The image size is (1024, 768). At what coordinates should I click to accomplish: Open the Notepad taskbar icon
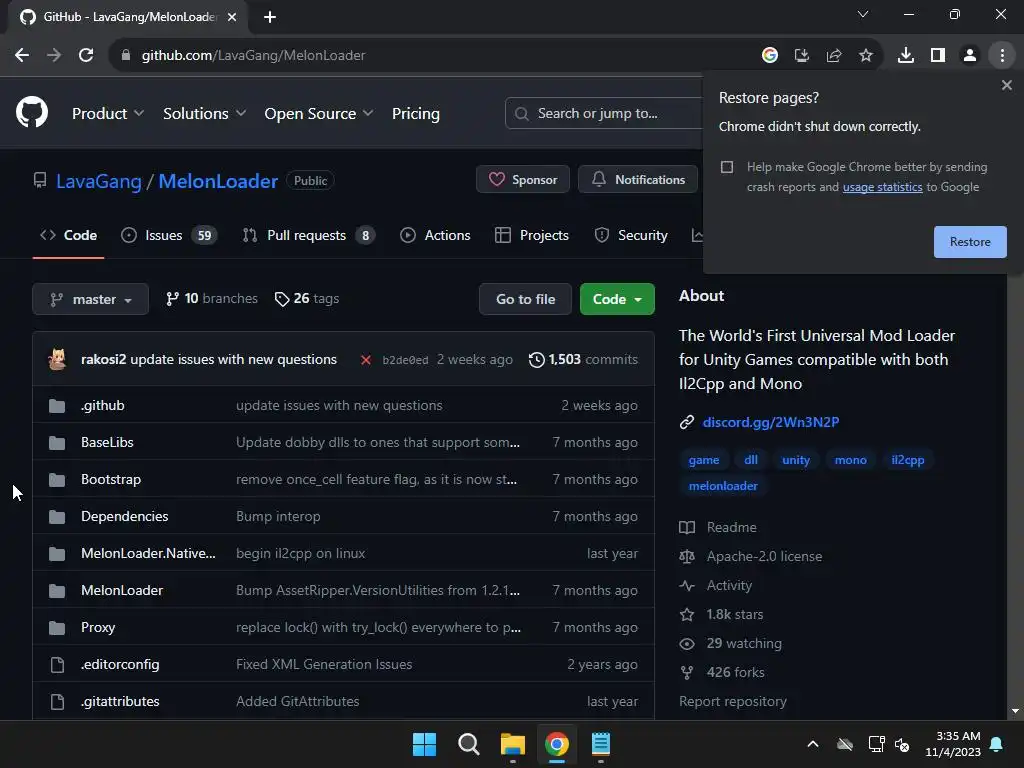(x=601, y=744)
